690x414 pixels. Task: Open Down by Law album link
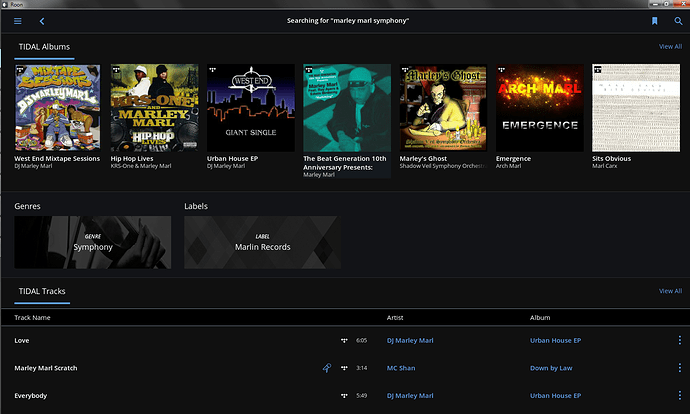click(551, 368)
